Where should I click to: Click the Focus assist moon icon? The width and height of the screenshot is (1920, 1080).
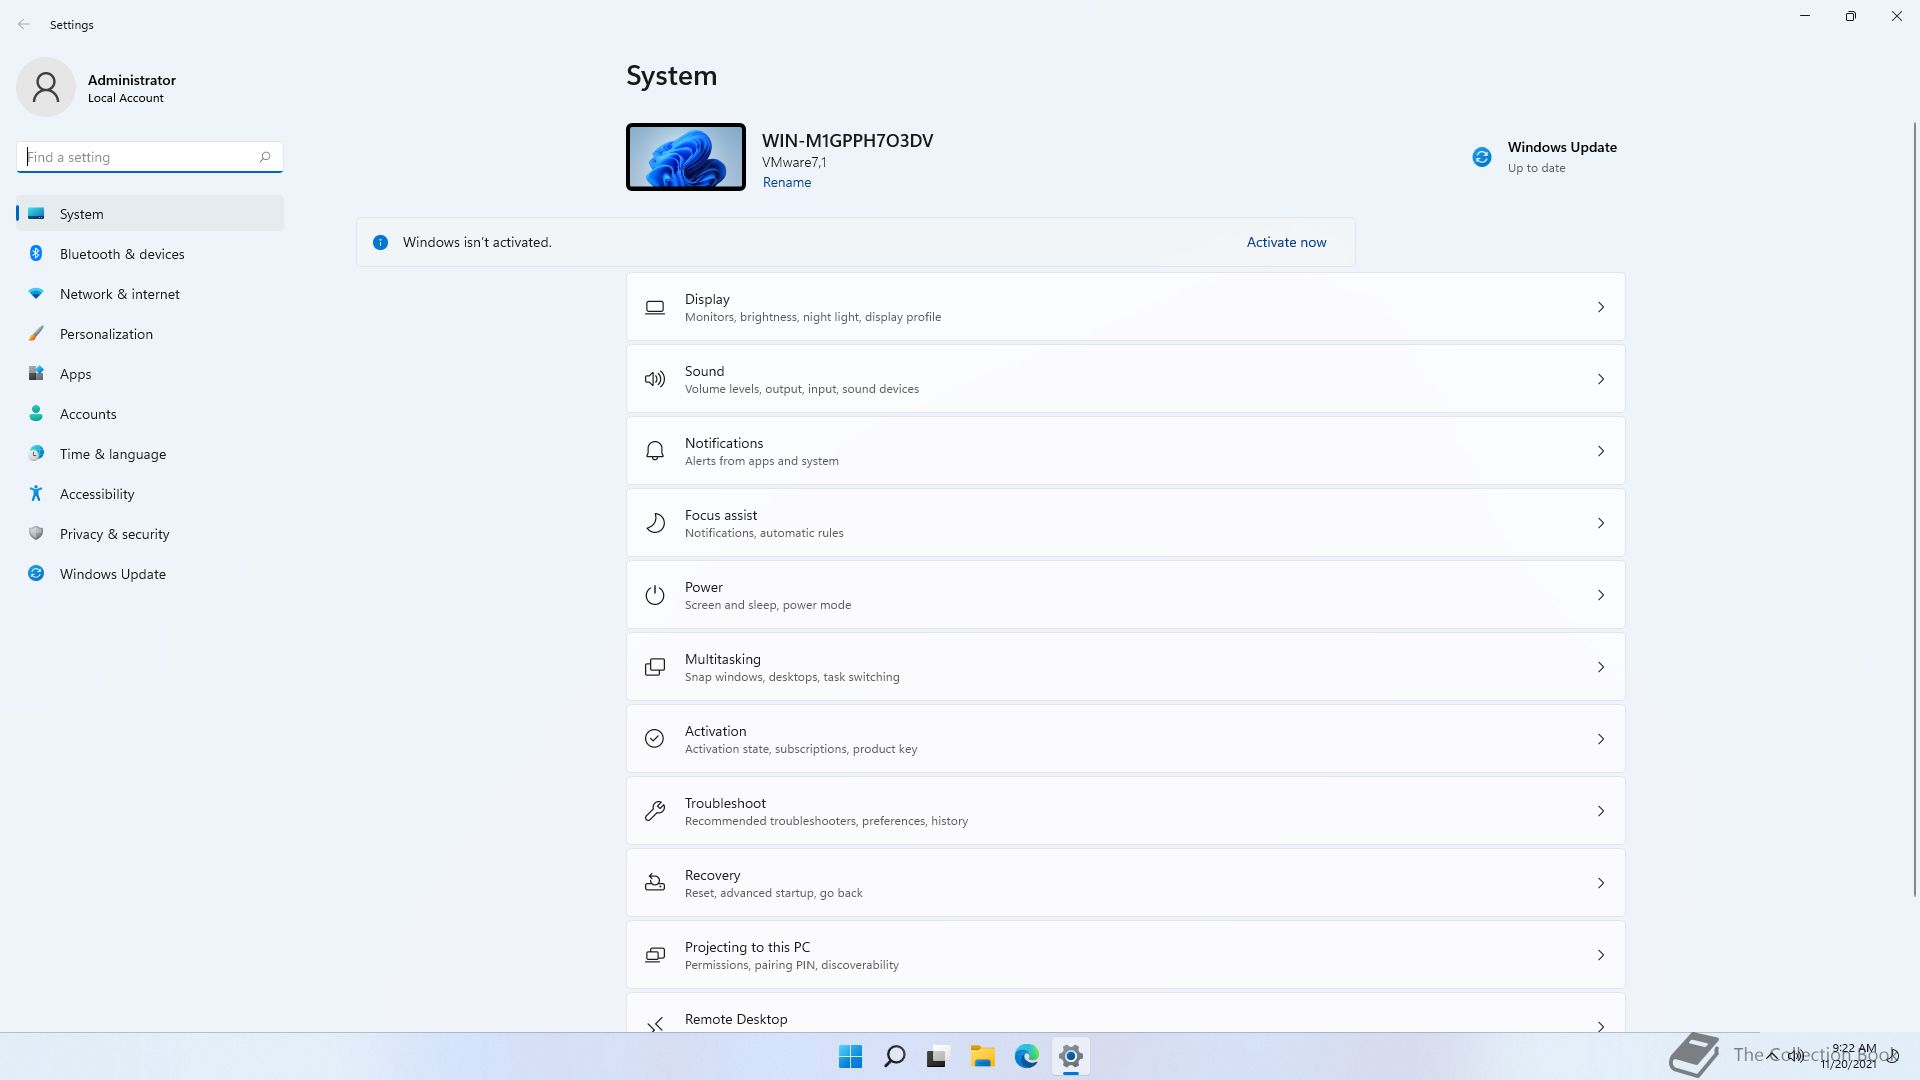click(x=655, y=523)
